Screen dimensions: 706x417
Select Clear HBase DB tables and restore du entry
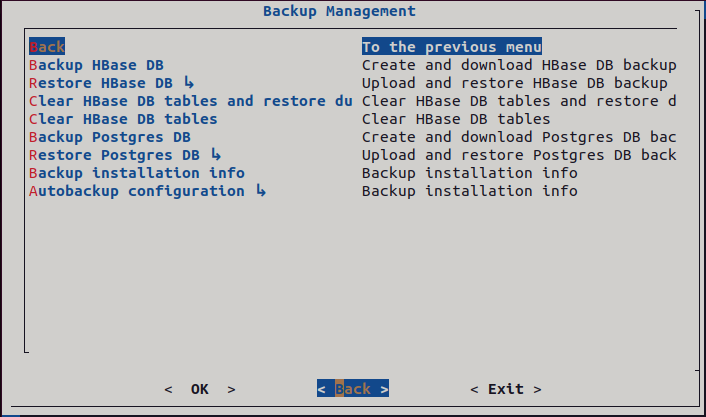191,101
